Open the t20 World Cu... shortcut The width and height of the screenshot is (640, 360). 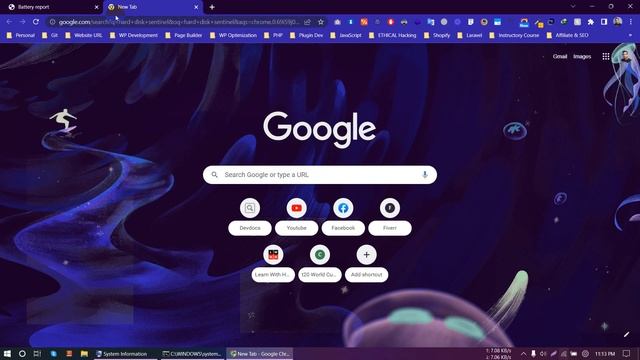click(320, 264)
